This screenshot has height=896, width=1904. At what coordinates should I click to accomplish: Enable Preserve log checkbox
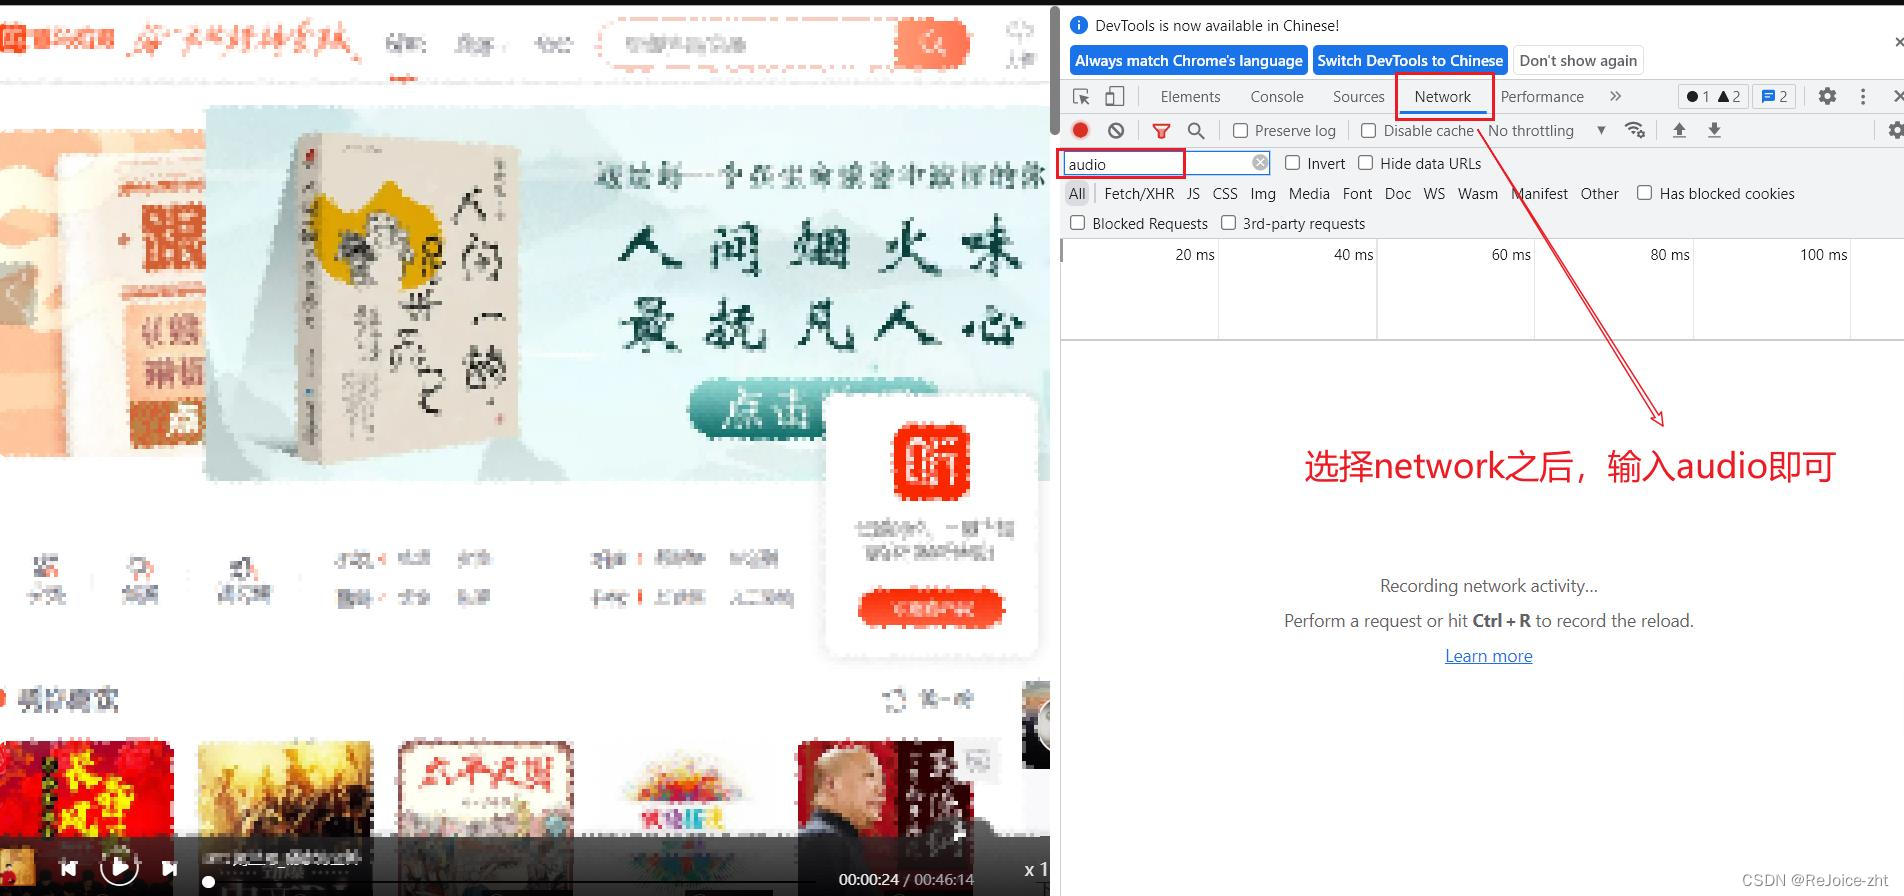(1240, 130)
